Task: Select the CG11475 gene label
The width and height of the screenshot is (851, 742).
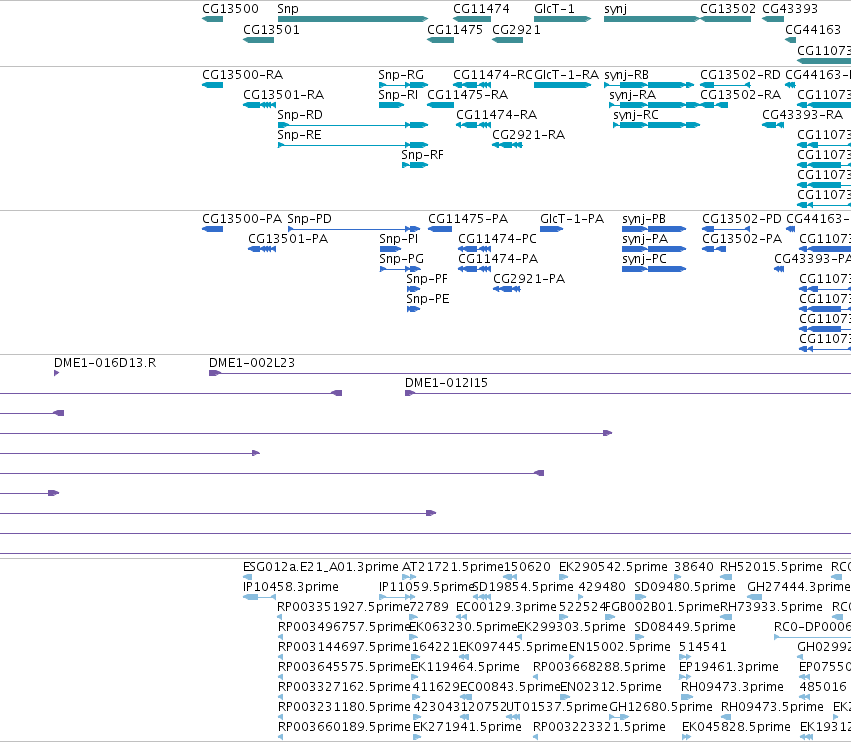Action: tap(455, 30)
